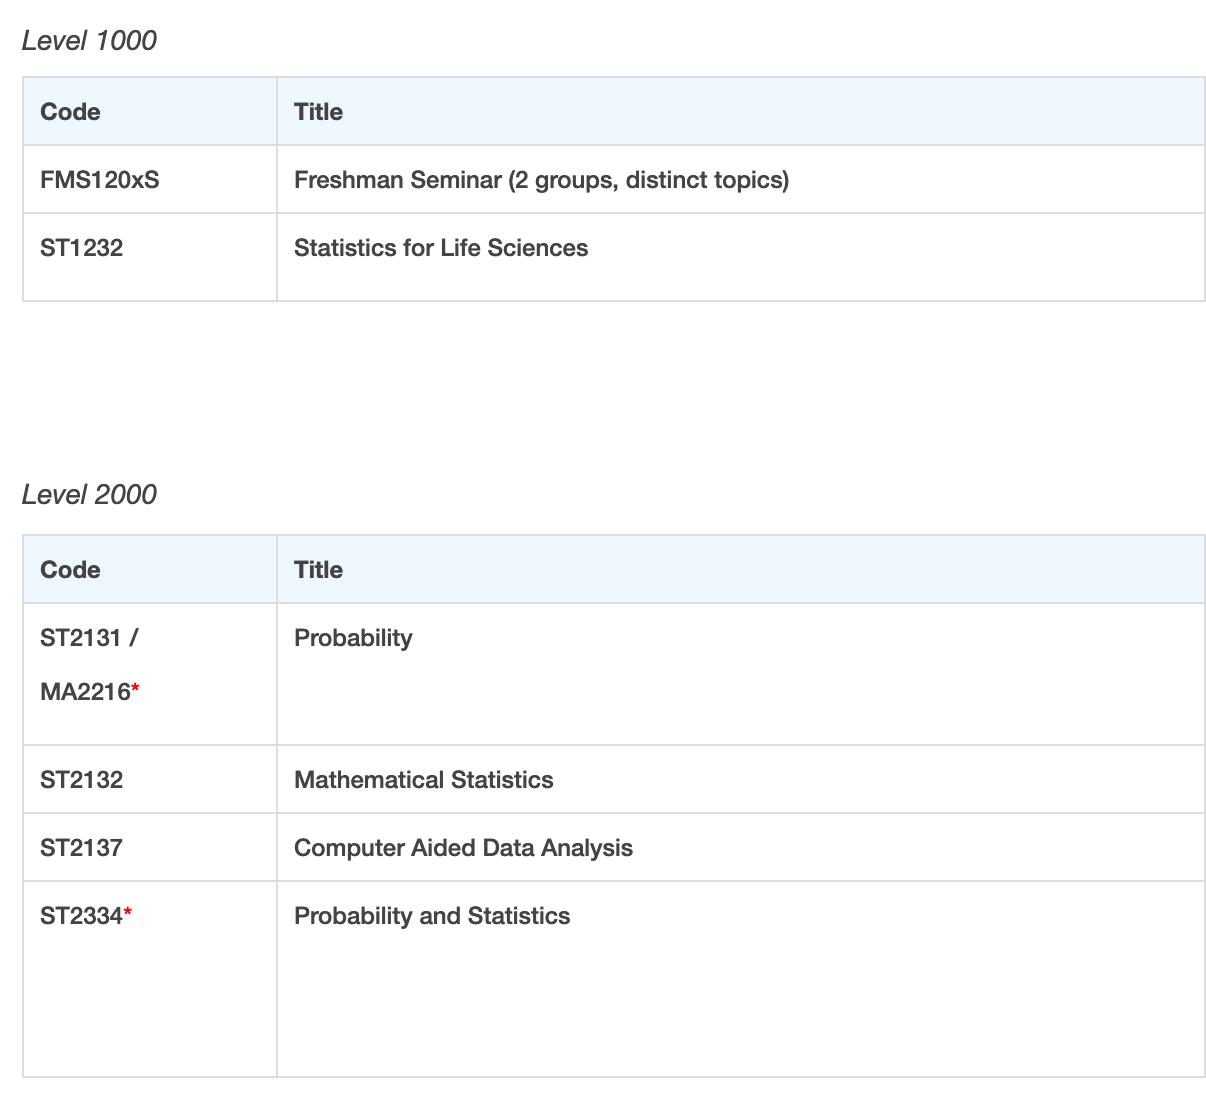
Task: Click the red asterisk beside MA2216
Action: (136, 691)
